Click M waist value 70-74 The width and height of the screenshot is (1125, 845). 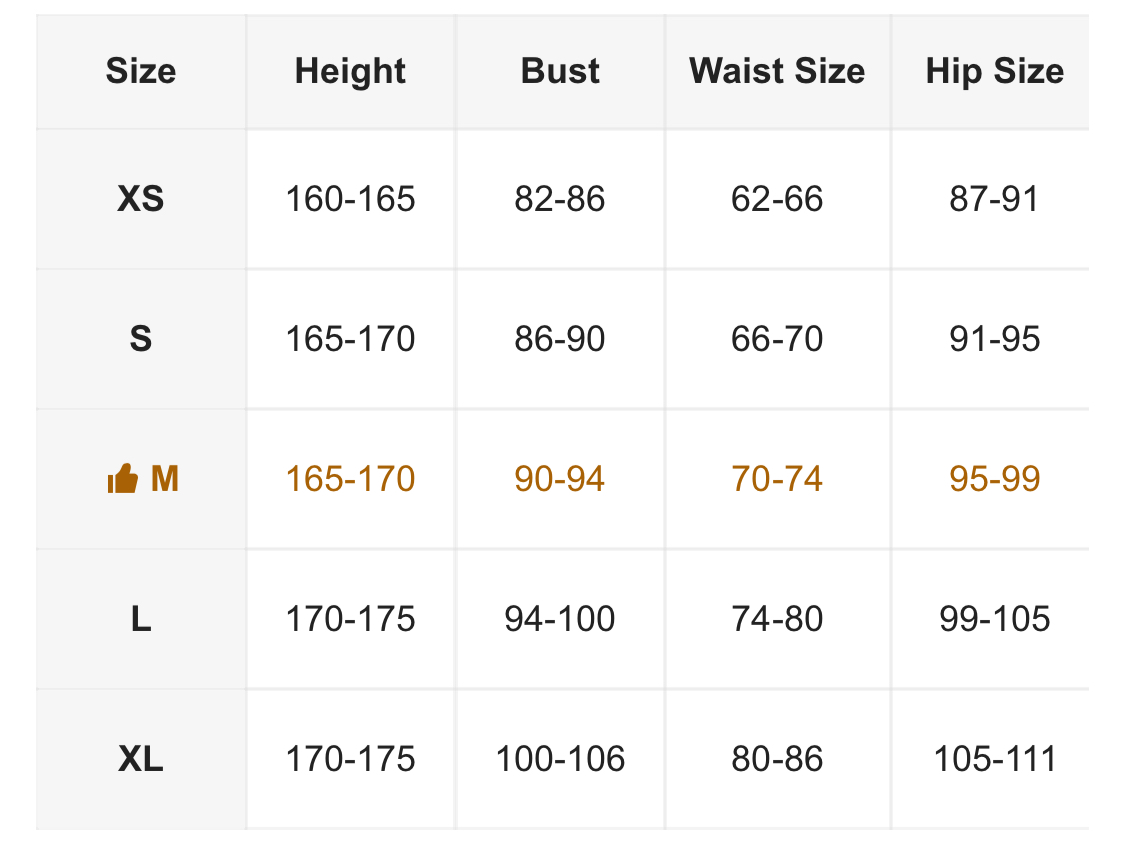[777, 479]
